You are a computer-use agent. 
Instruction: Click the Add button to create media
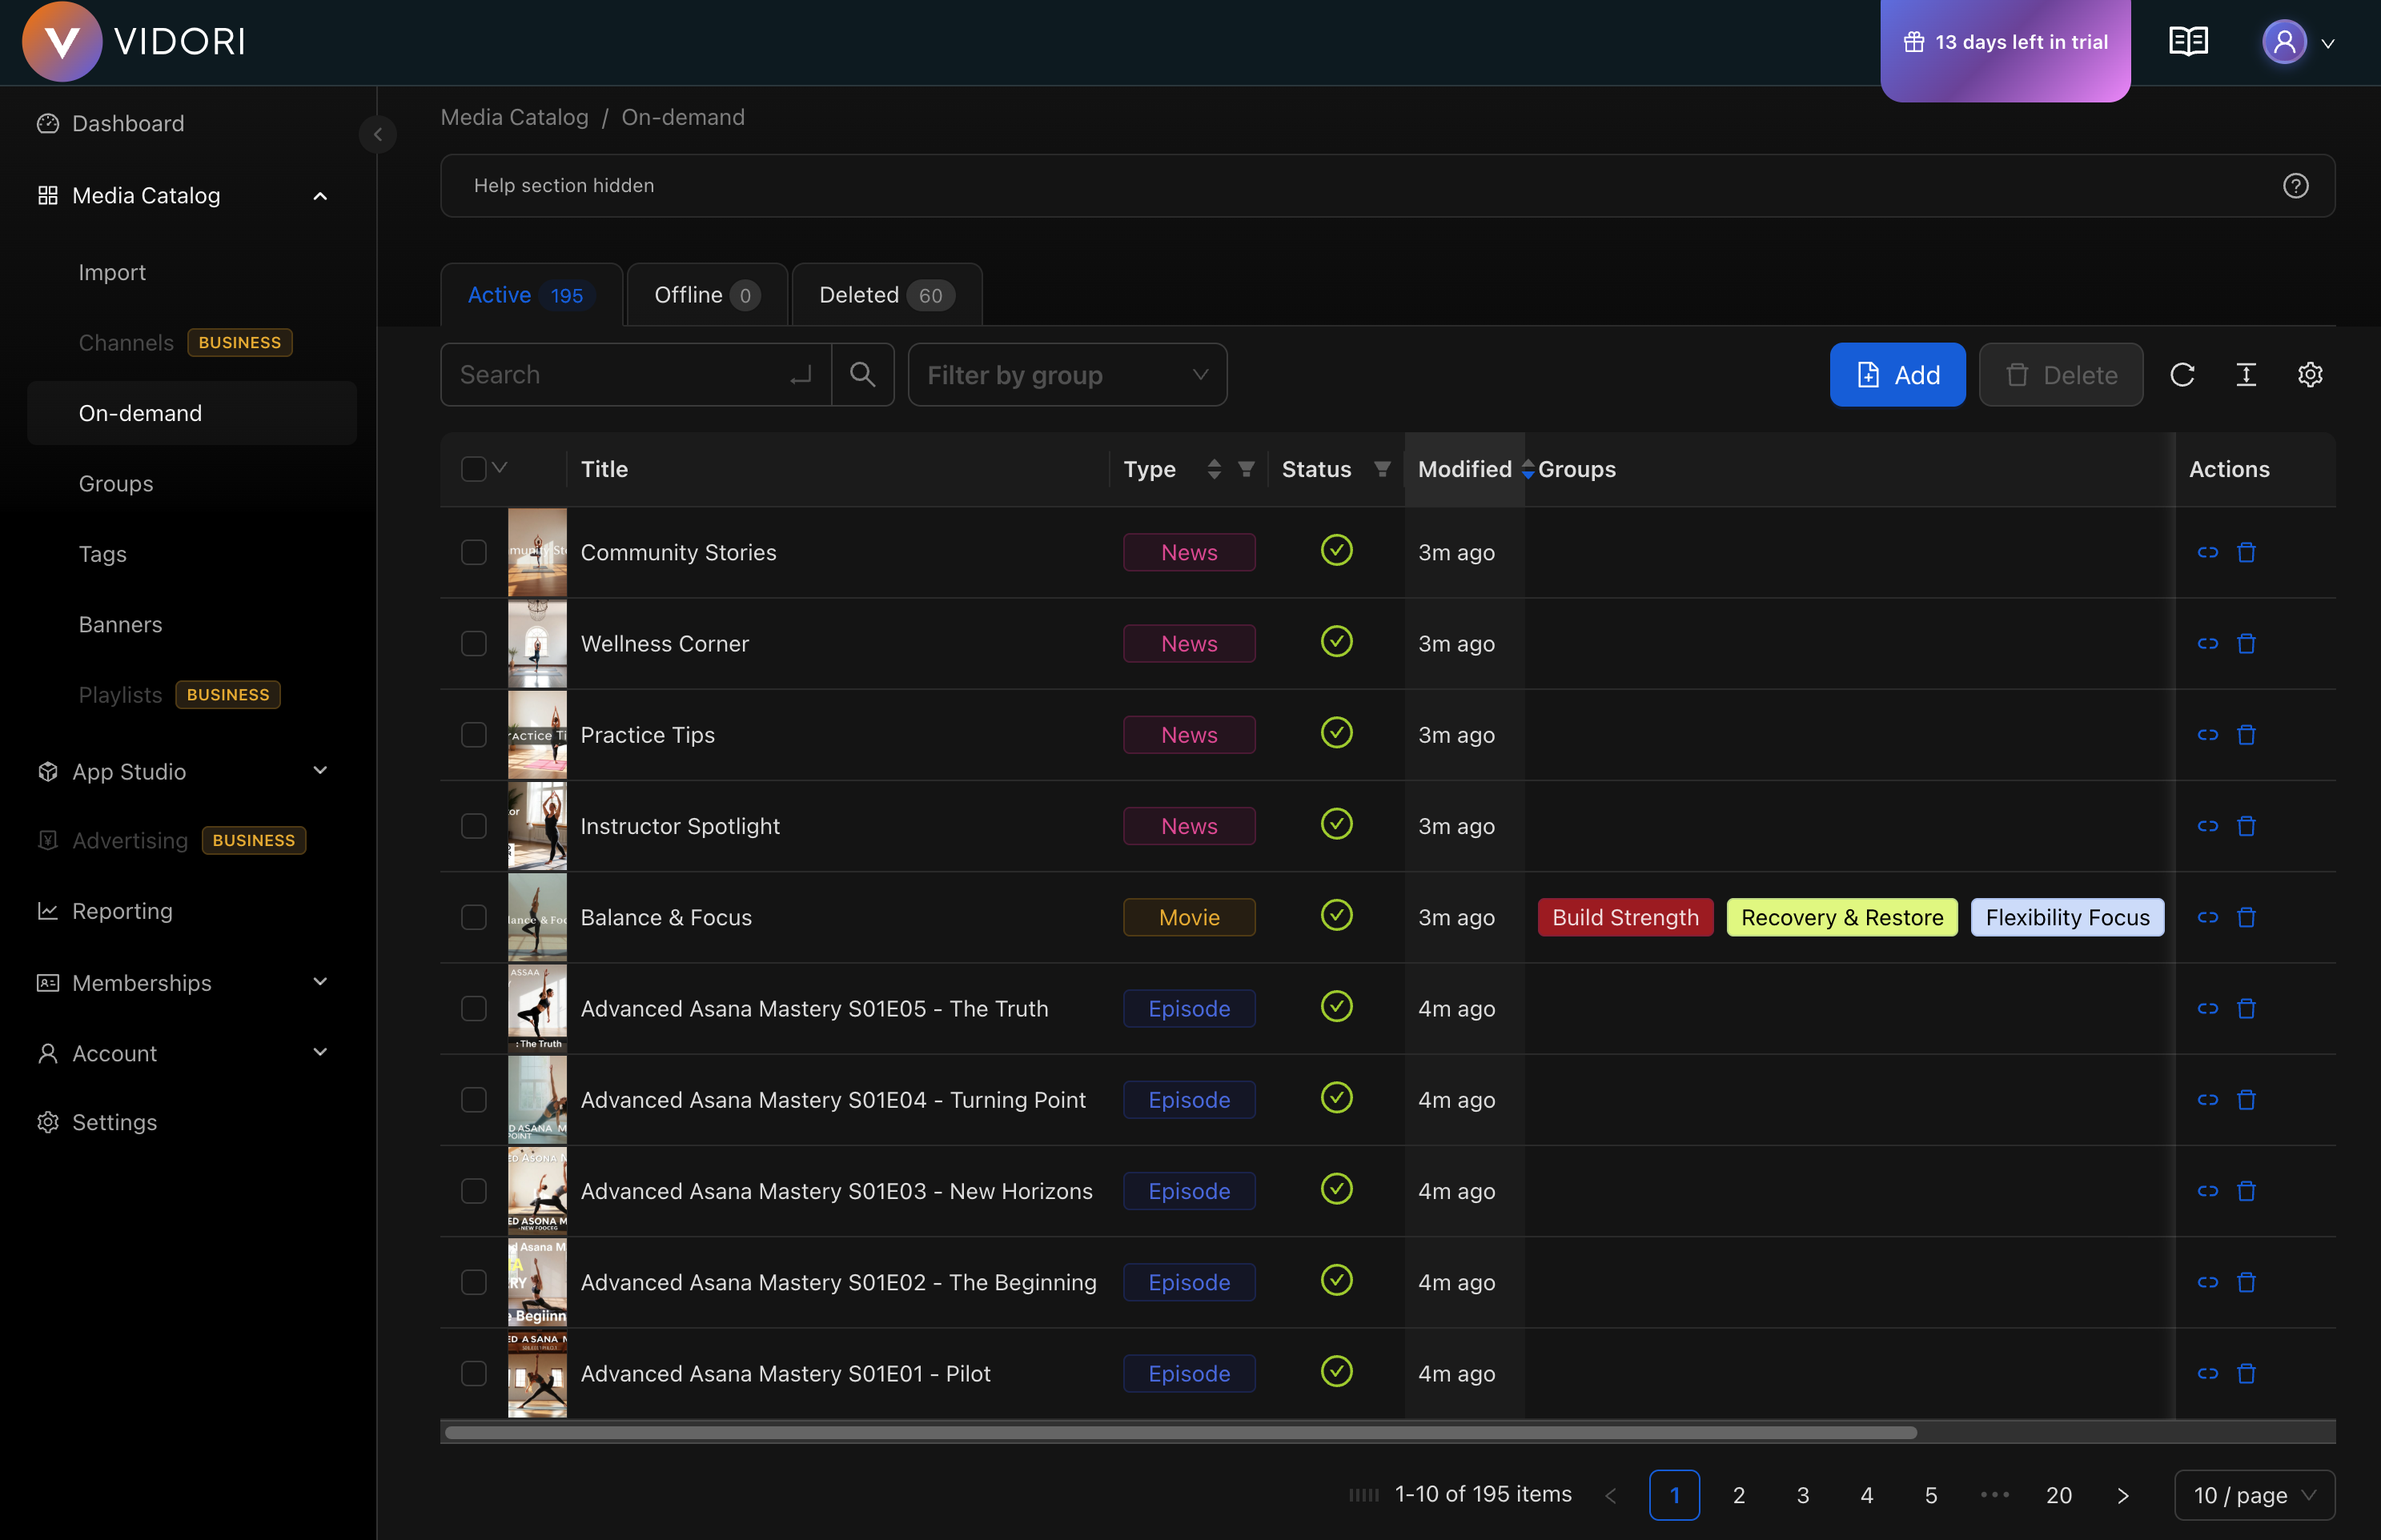pyautogui.click(x=1897, y=374)
